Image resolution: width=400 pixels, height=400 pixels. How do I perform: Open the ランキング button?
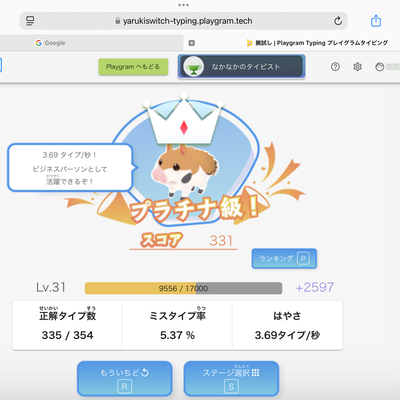point(284,258)
